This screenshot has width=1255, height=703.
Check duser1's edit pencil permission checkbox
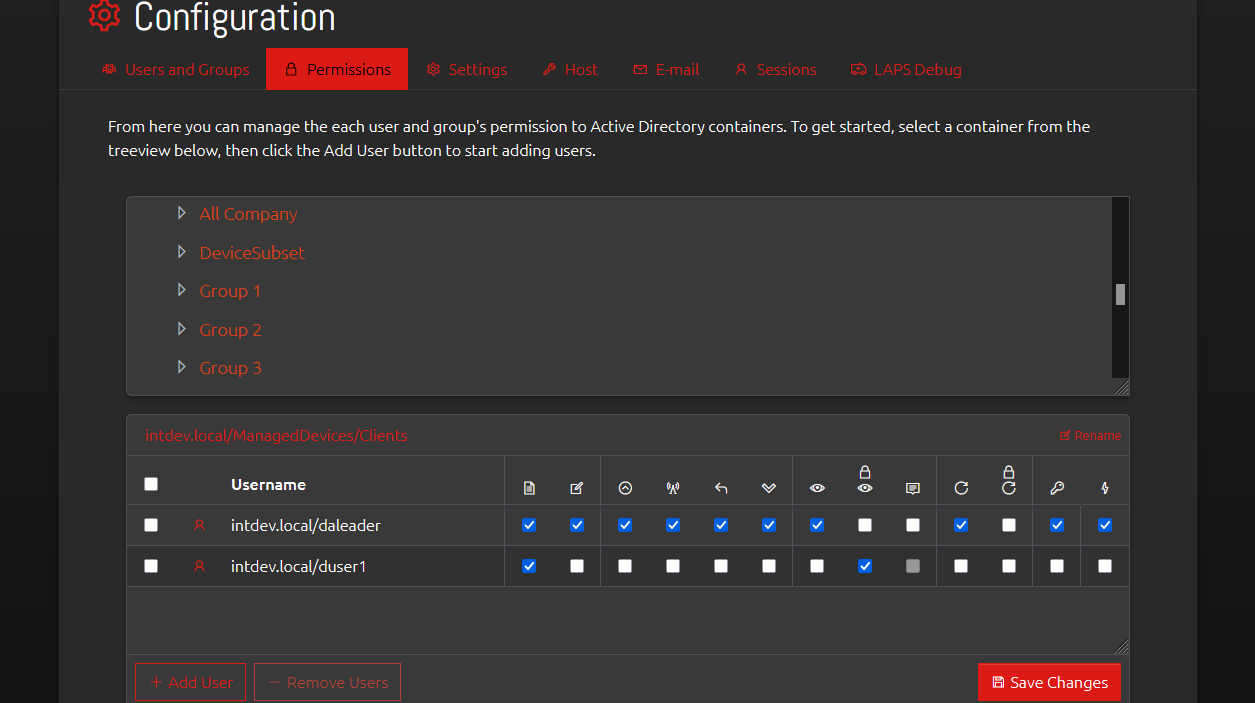577,566
